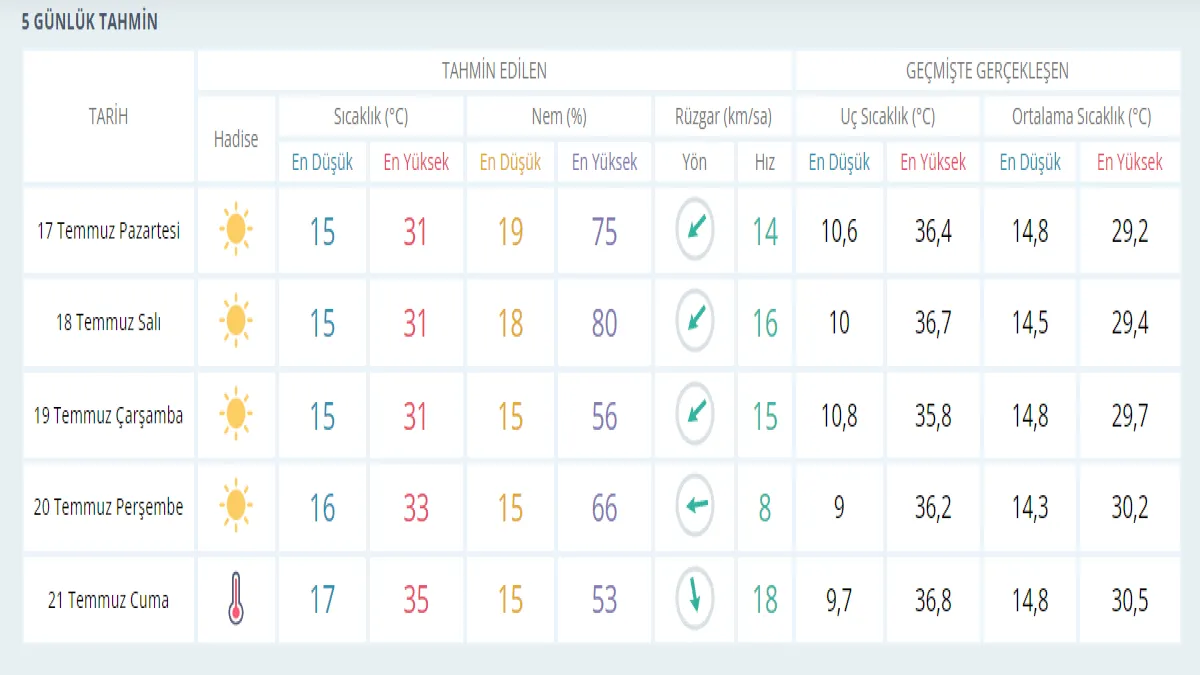Open the 21 Temmuz Cuma date row
The width and height of the screenshot is (1200, 675).
pyautogui.click(x=108, y=600)
